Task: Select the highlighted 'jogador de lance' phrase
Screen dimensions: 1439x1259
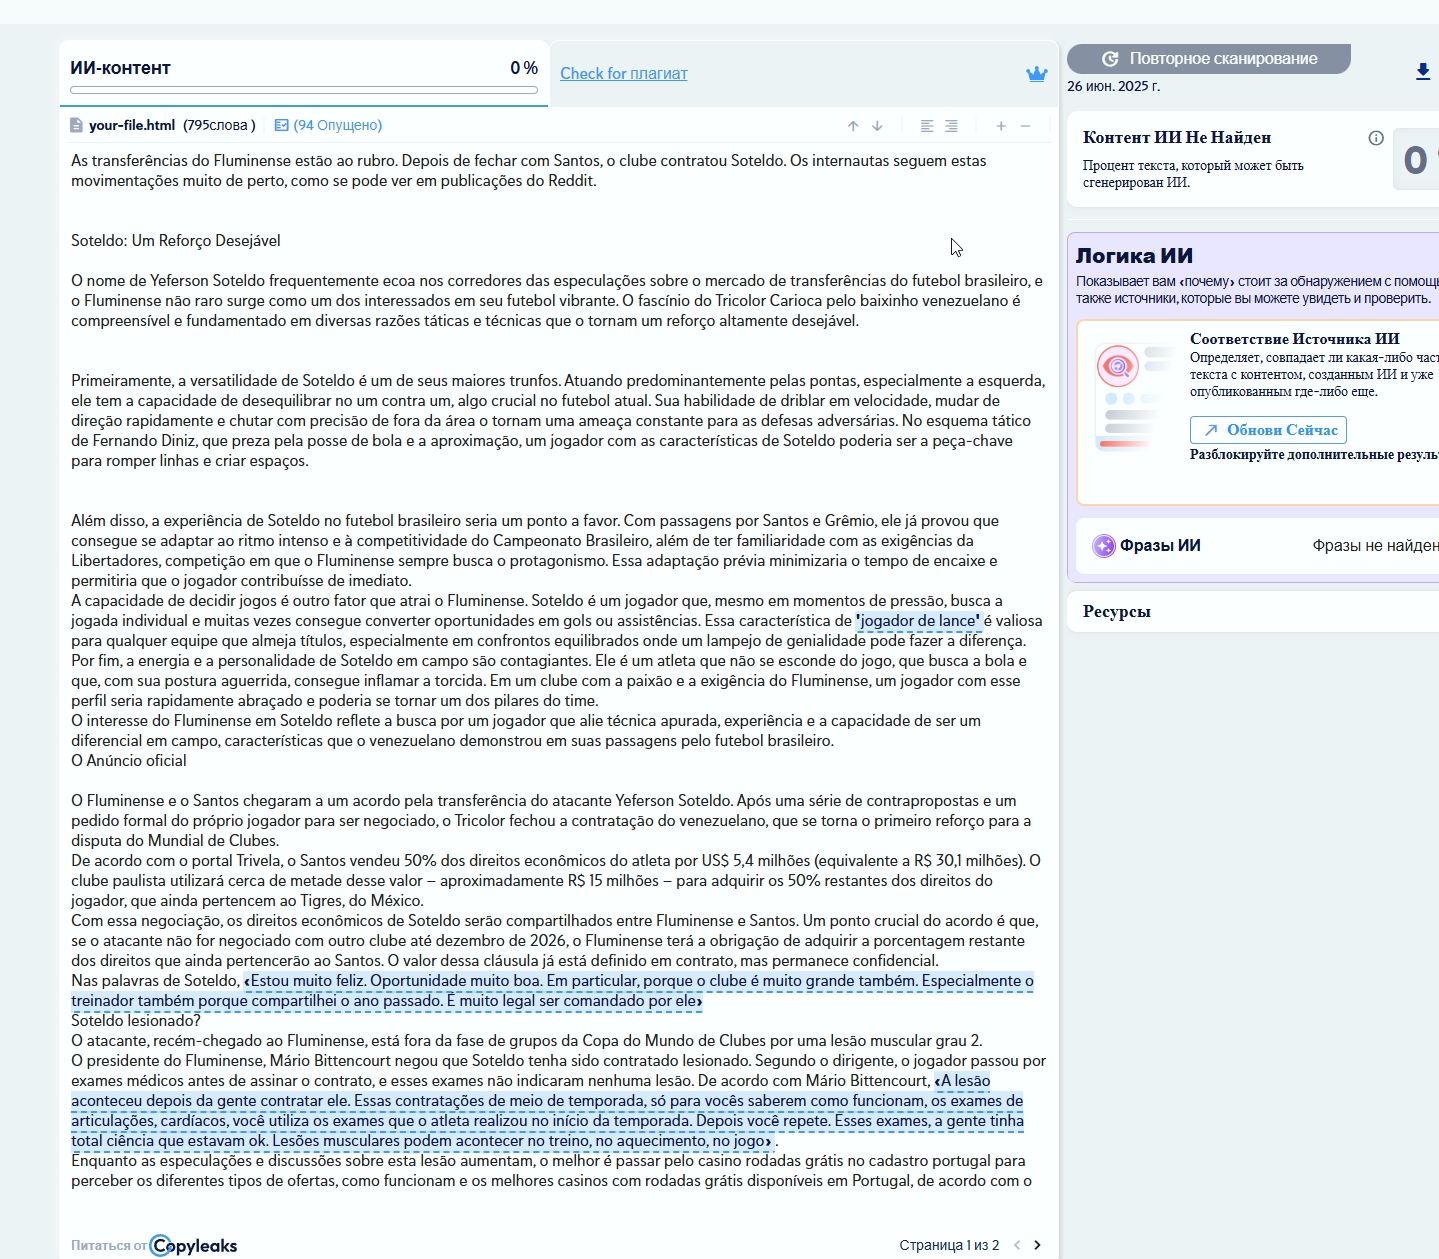Action: (918, 621)
